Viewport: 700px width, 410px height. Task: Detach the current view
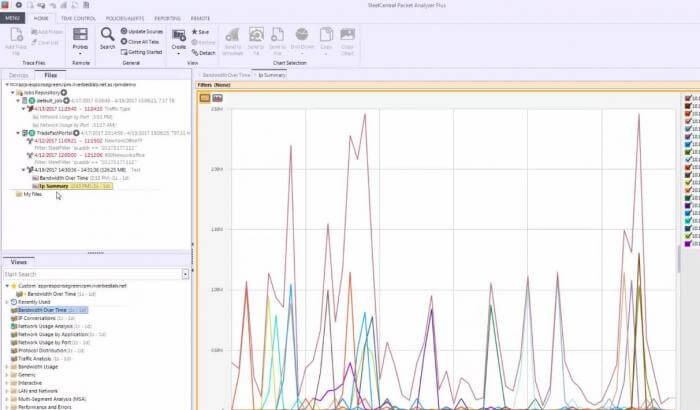tap(204, 53)
